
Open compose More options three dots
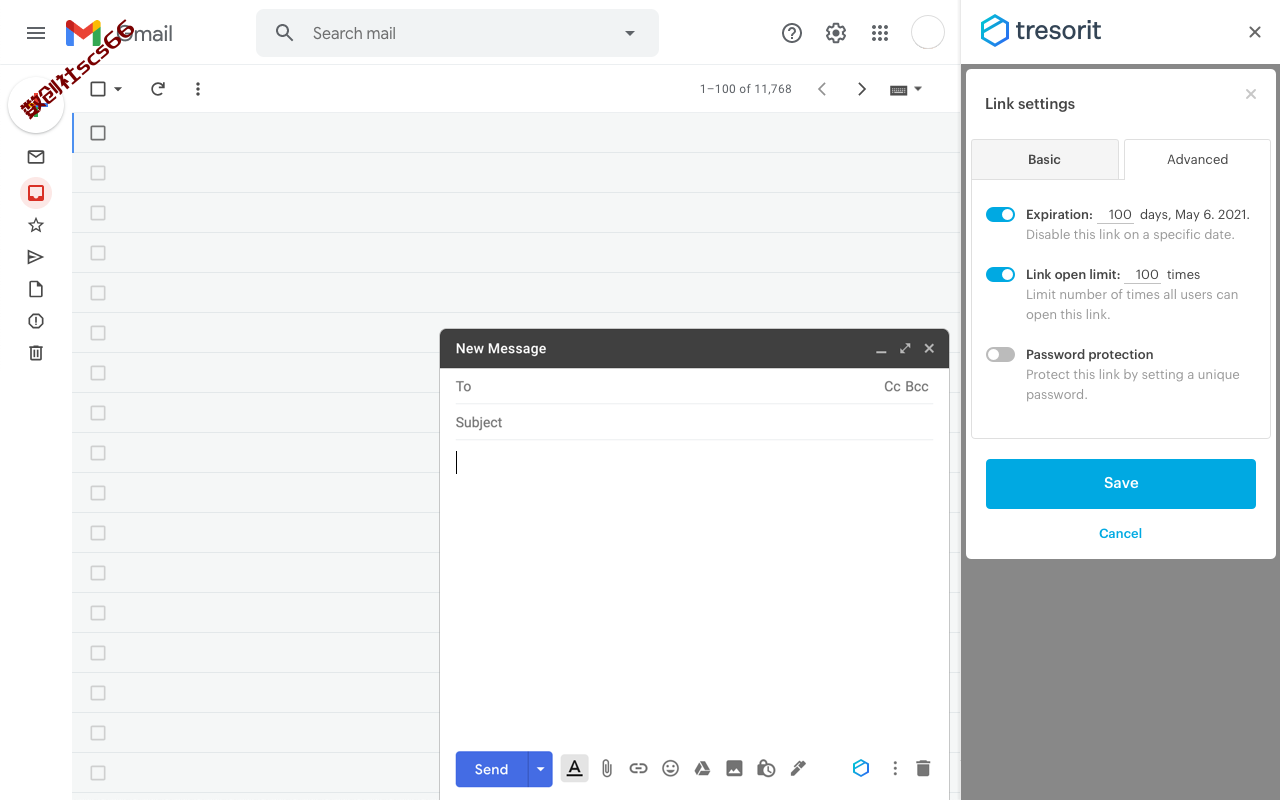(895, 768)
